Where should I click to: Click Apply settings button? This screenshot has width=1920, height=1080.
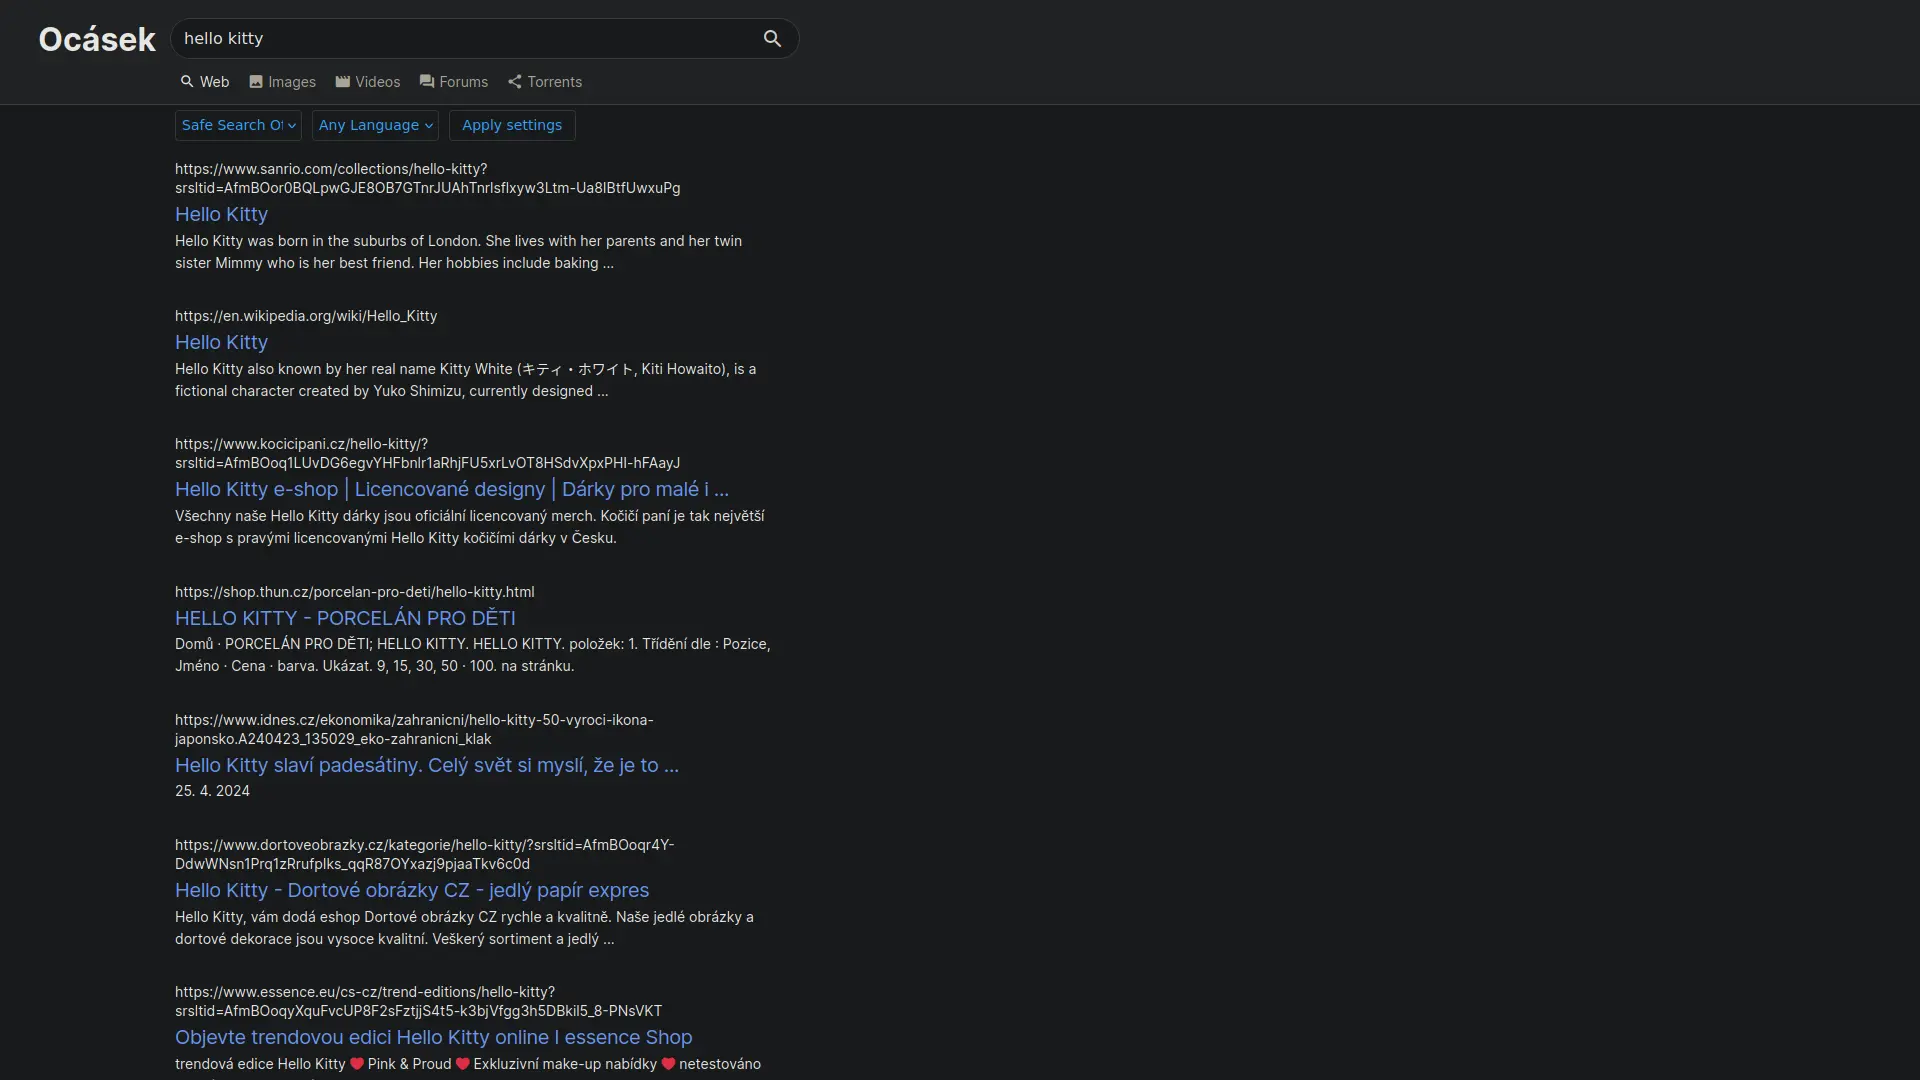pyautogui.click(x=512, y=125)
